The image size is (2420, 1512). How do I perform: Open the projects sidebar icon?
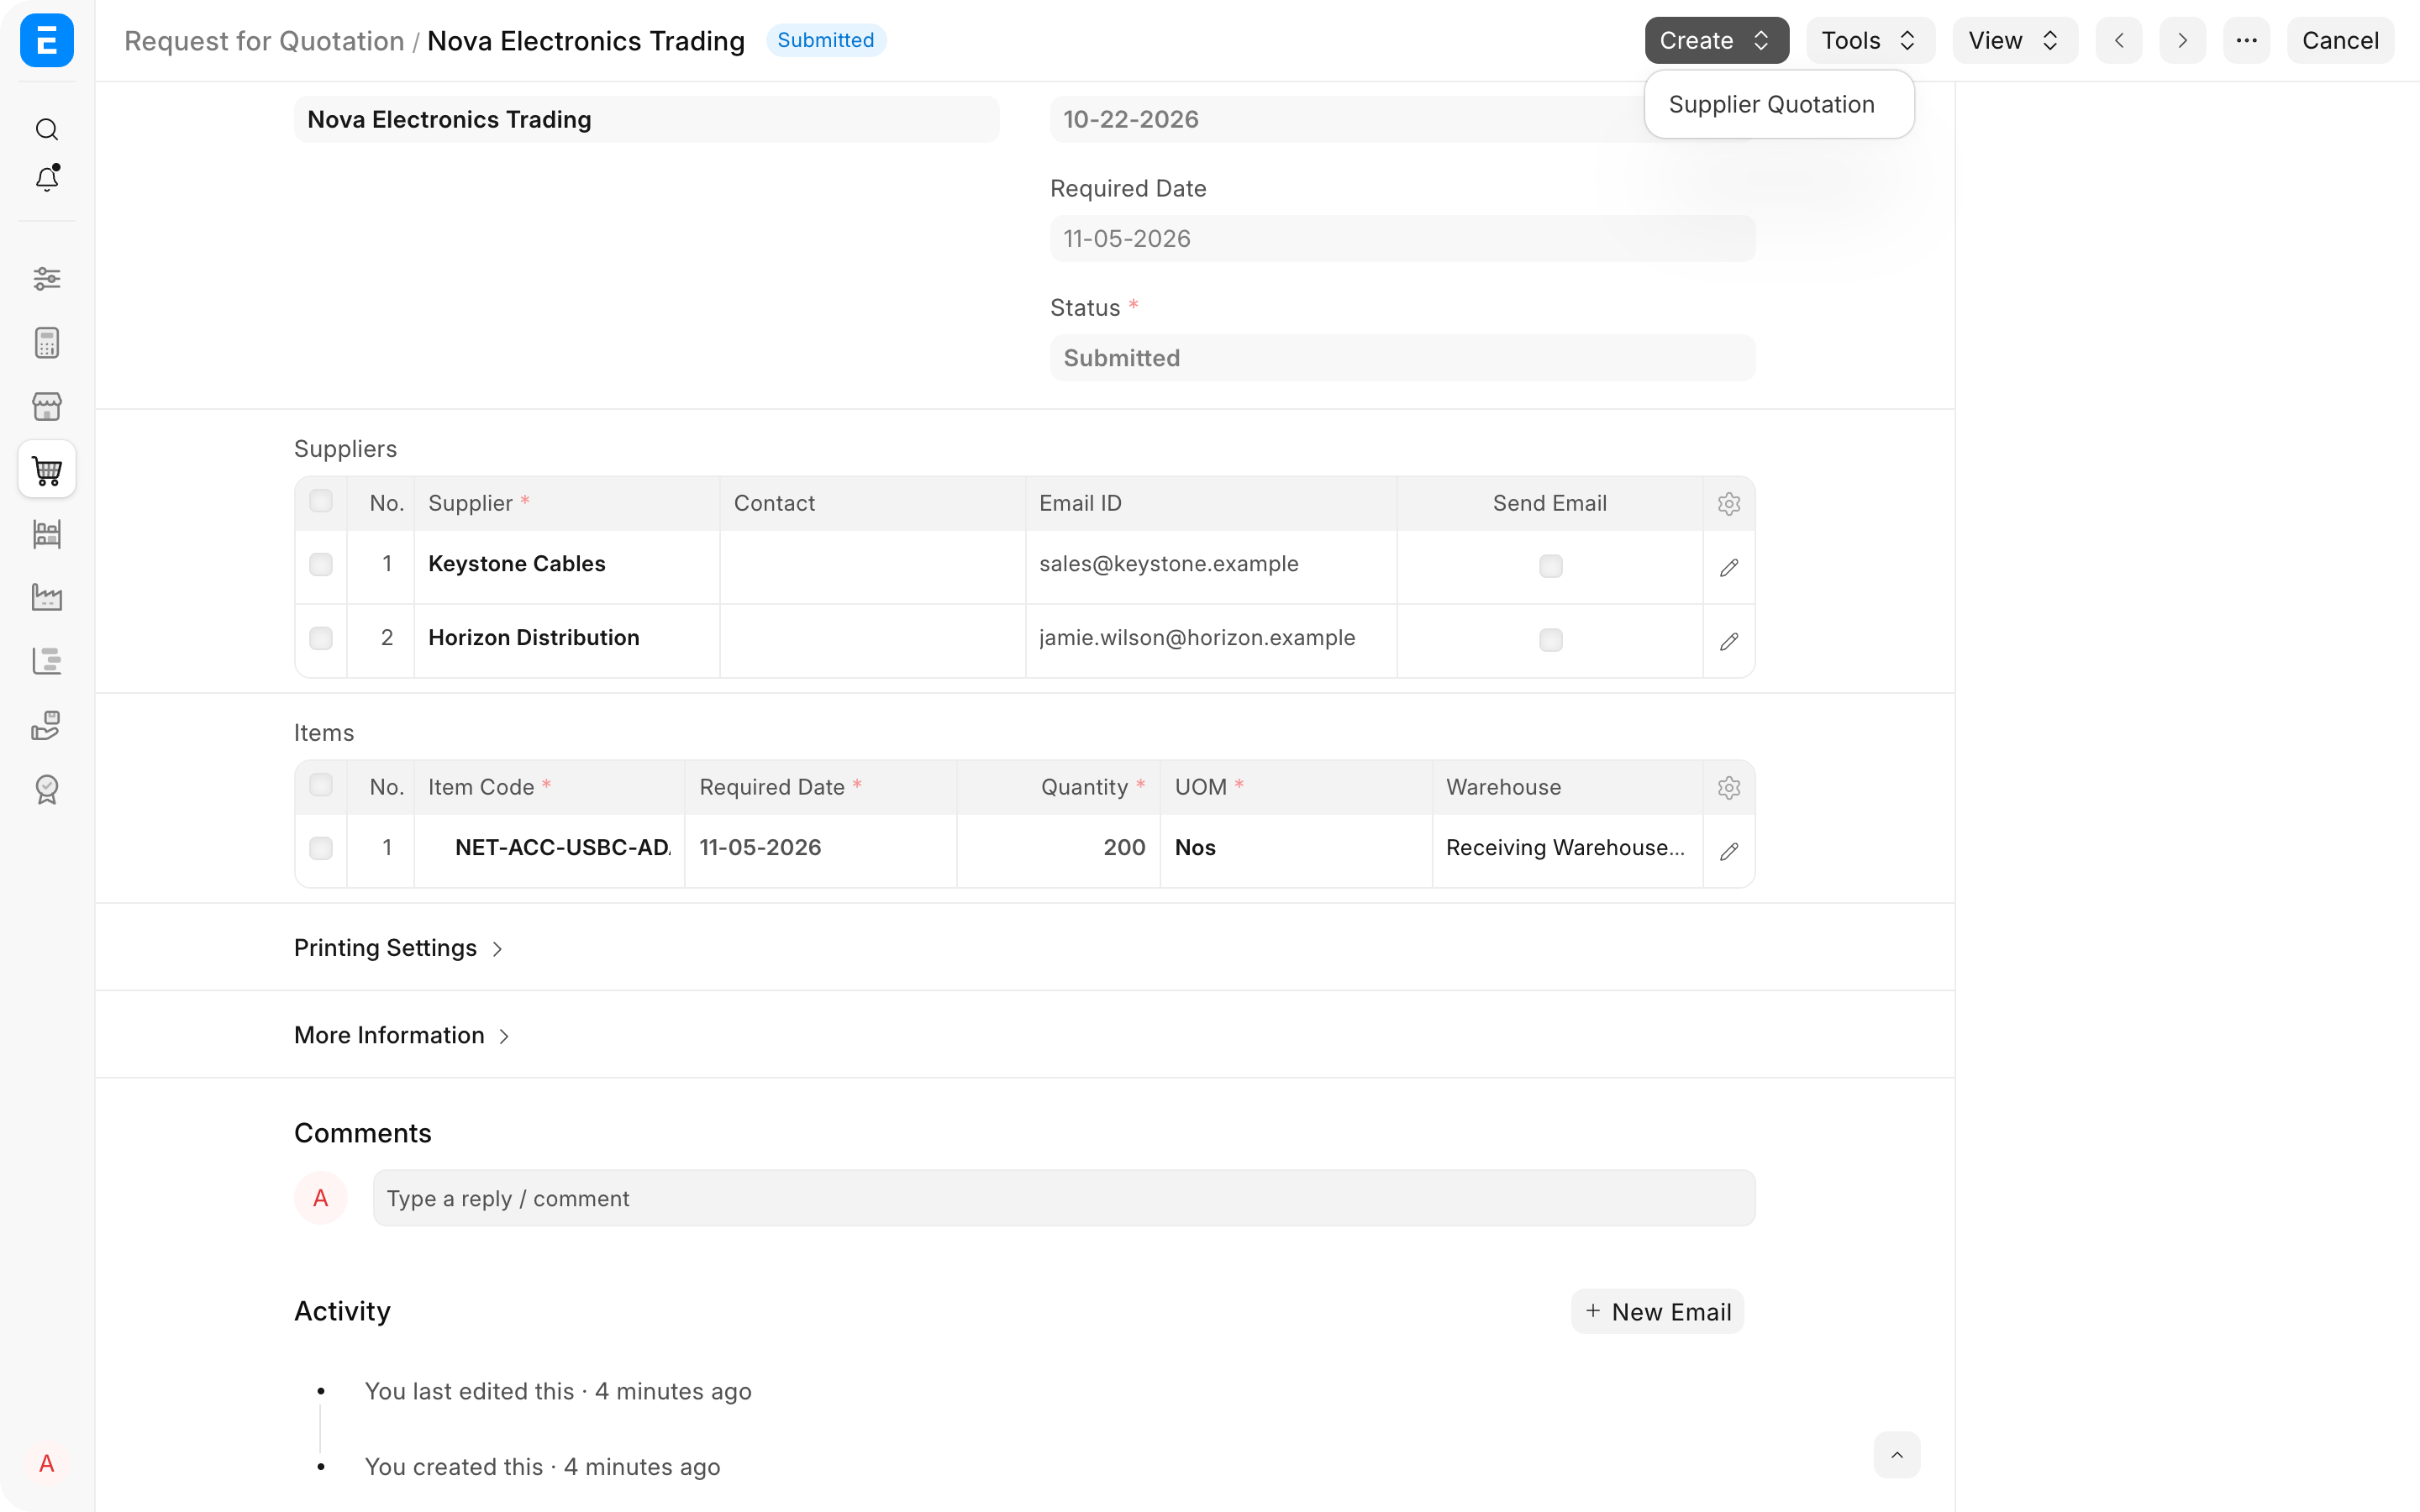point(47,661)
